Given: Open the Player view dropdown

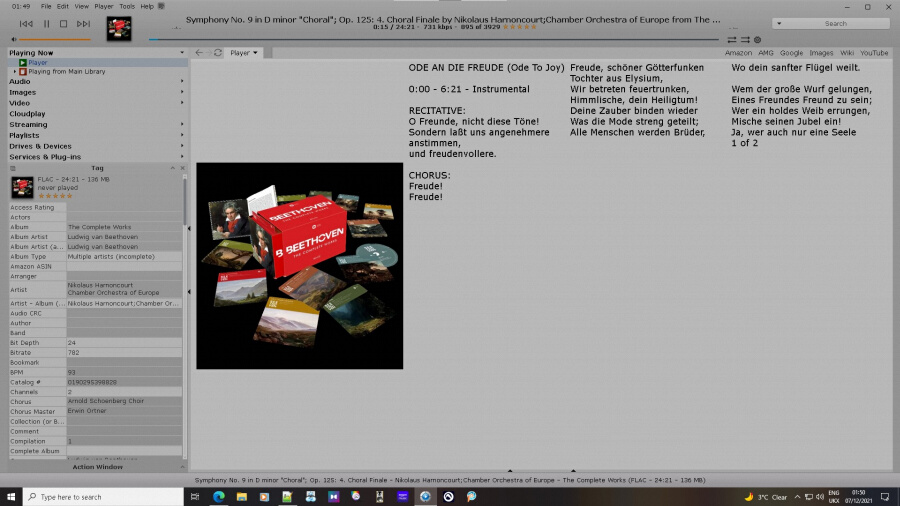Looking at the screenshot, I should click(x=244, y=53).
